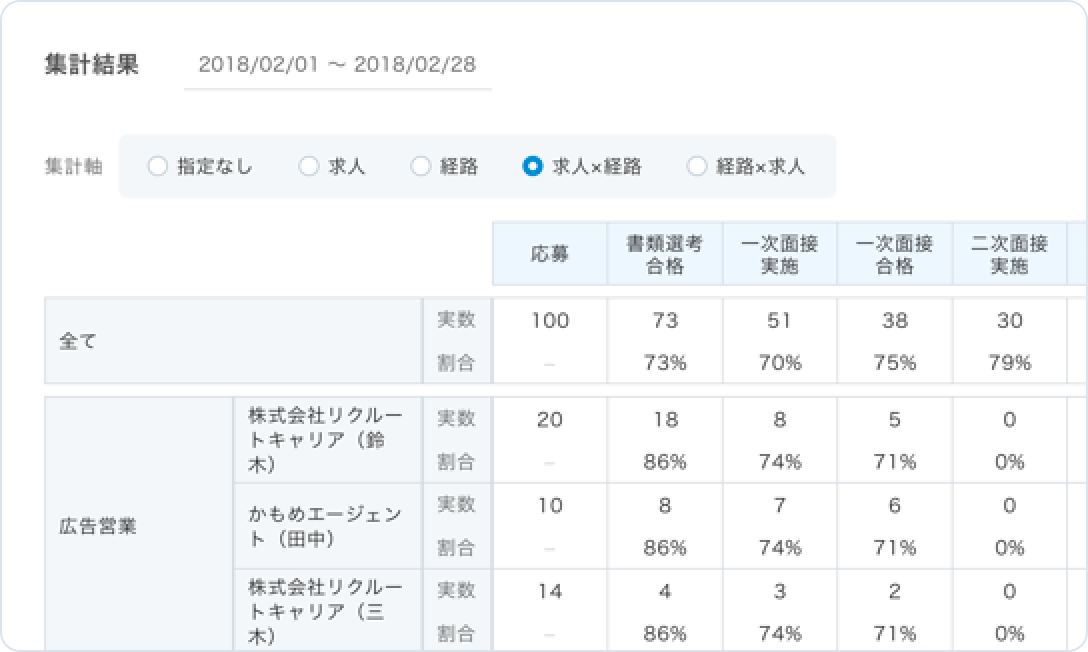Click the 一次面接合格 column header

pos(894,254)
